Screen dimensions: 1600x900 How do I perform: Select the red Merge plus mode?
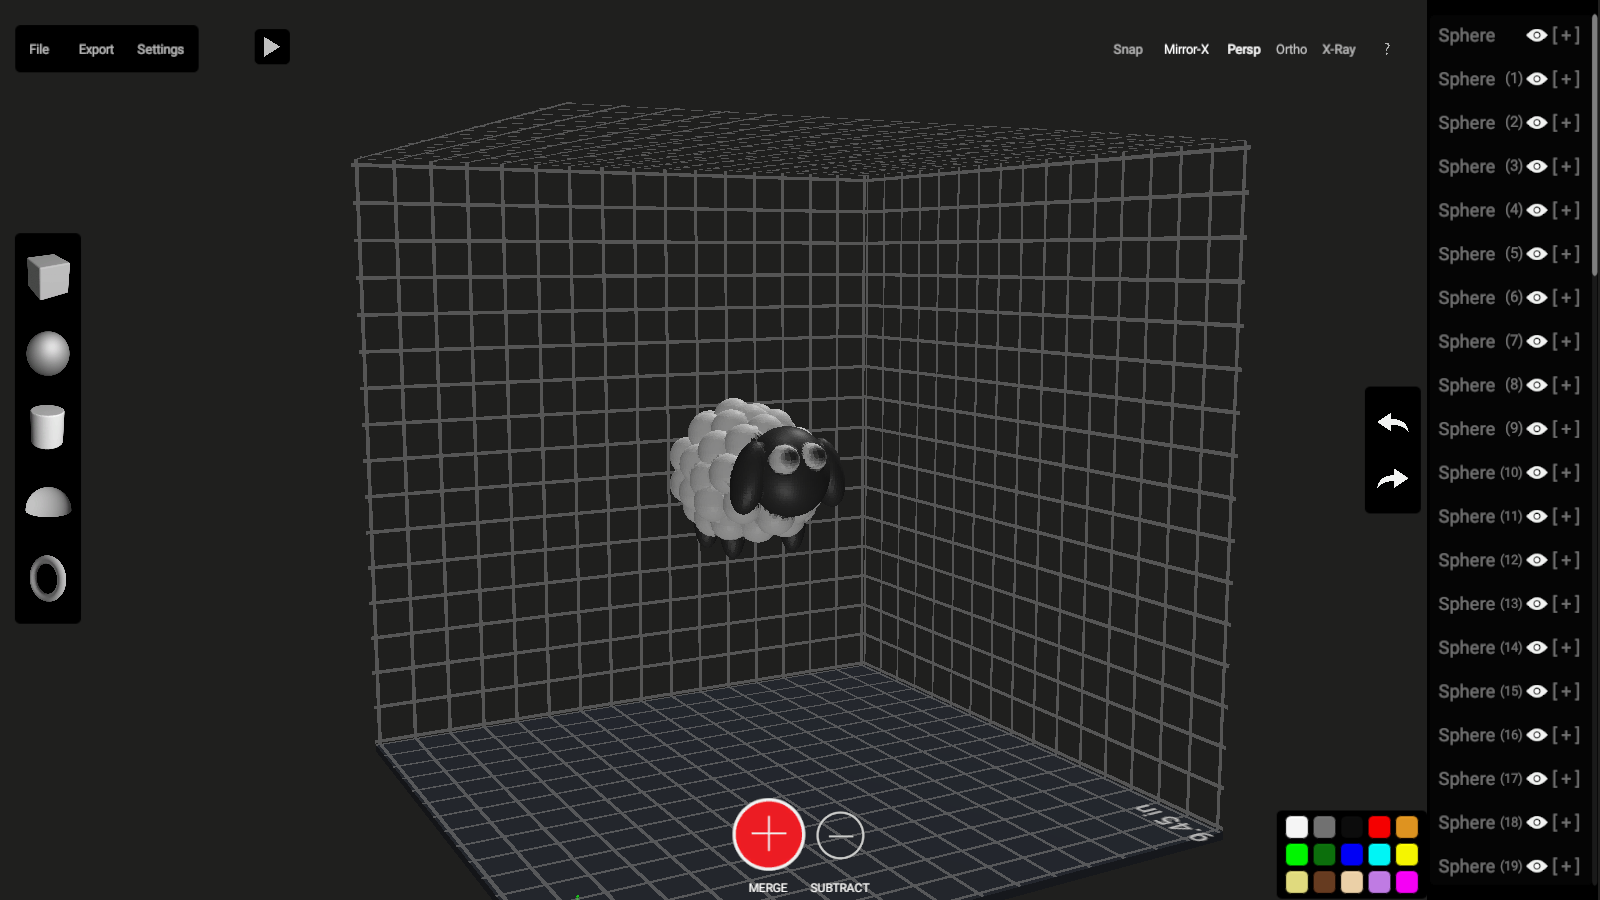[x=768, y=834]
